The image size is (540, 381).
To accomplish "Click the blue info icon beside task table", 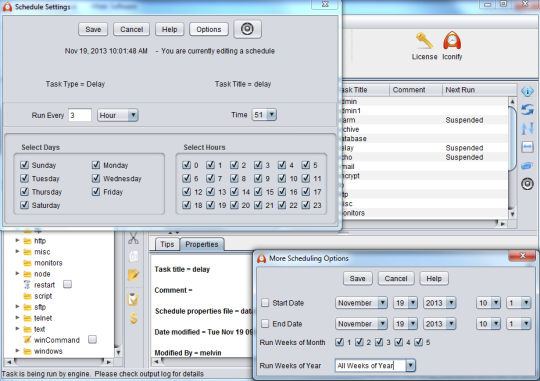I will coord(527,91).
